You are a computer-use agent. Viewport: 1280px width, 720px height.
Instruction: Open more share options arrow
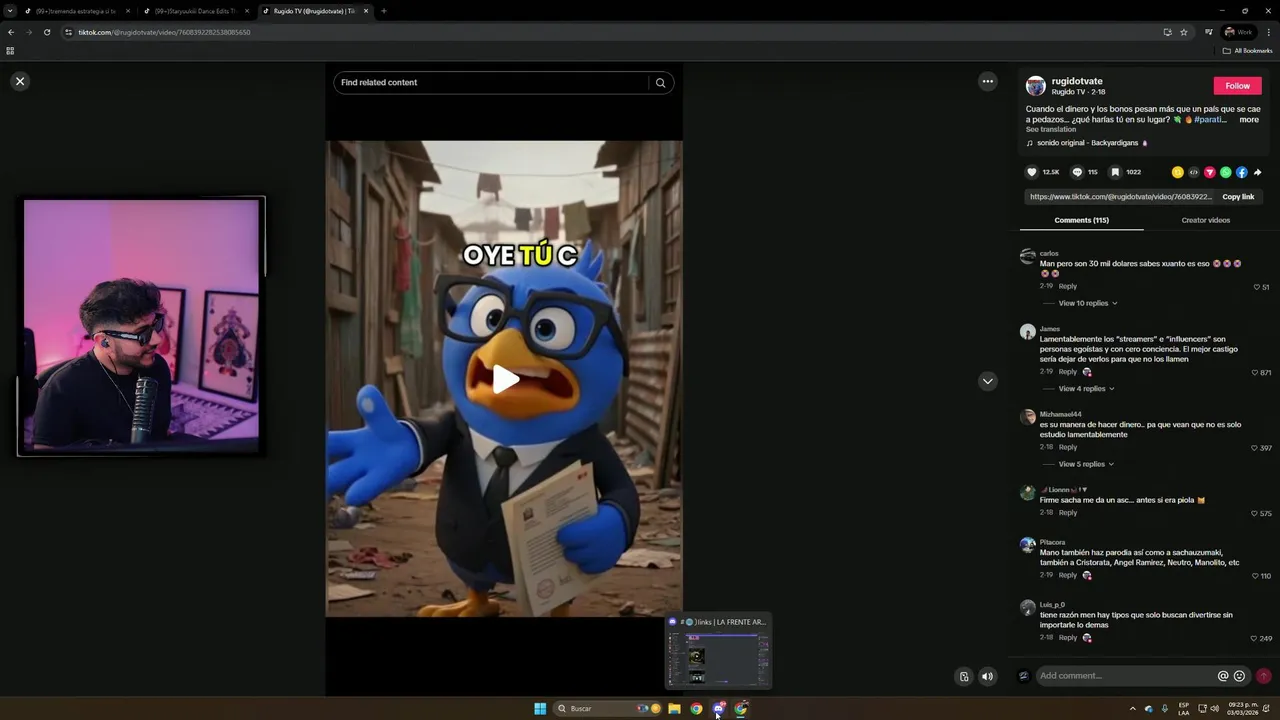(1257, 172)
